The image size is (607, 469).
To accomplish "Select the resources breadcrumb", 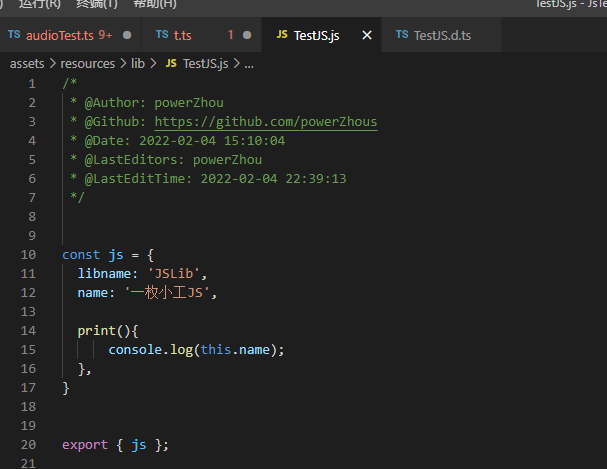I will 87,63.
